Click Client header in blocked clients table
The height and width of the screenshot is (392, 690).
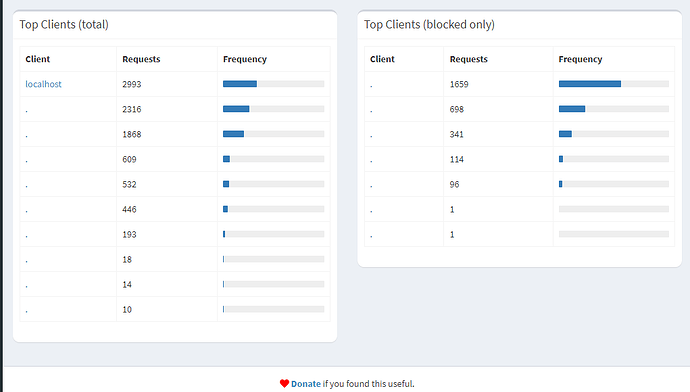pyautogui.click(x=382, y=59)
